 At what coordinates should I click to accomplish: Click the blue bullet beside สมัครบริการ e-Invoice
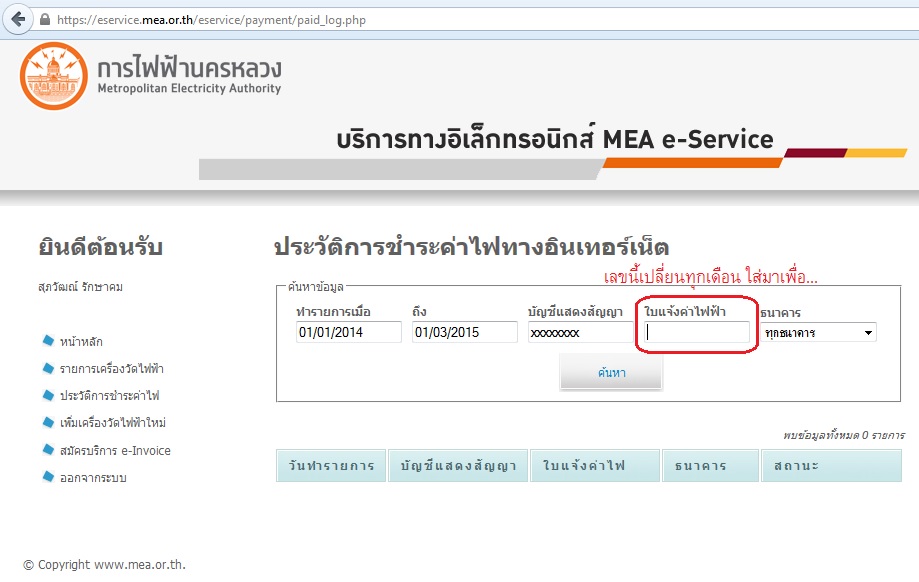tap(48, 450)
